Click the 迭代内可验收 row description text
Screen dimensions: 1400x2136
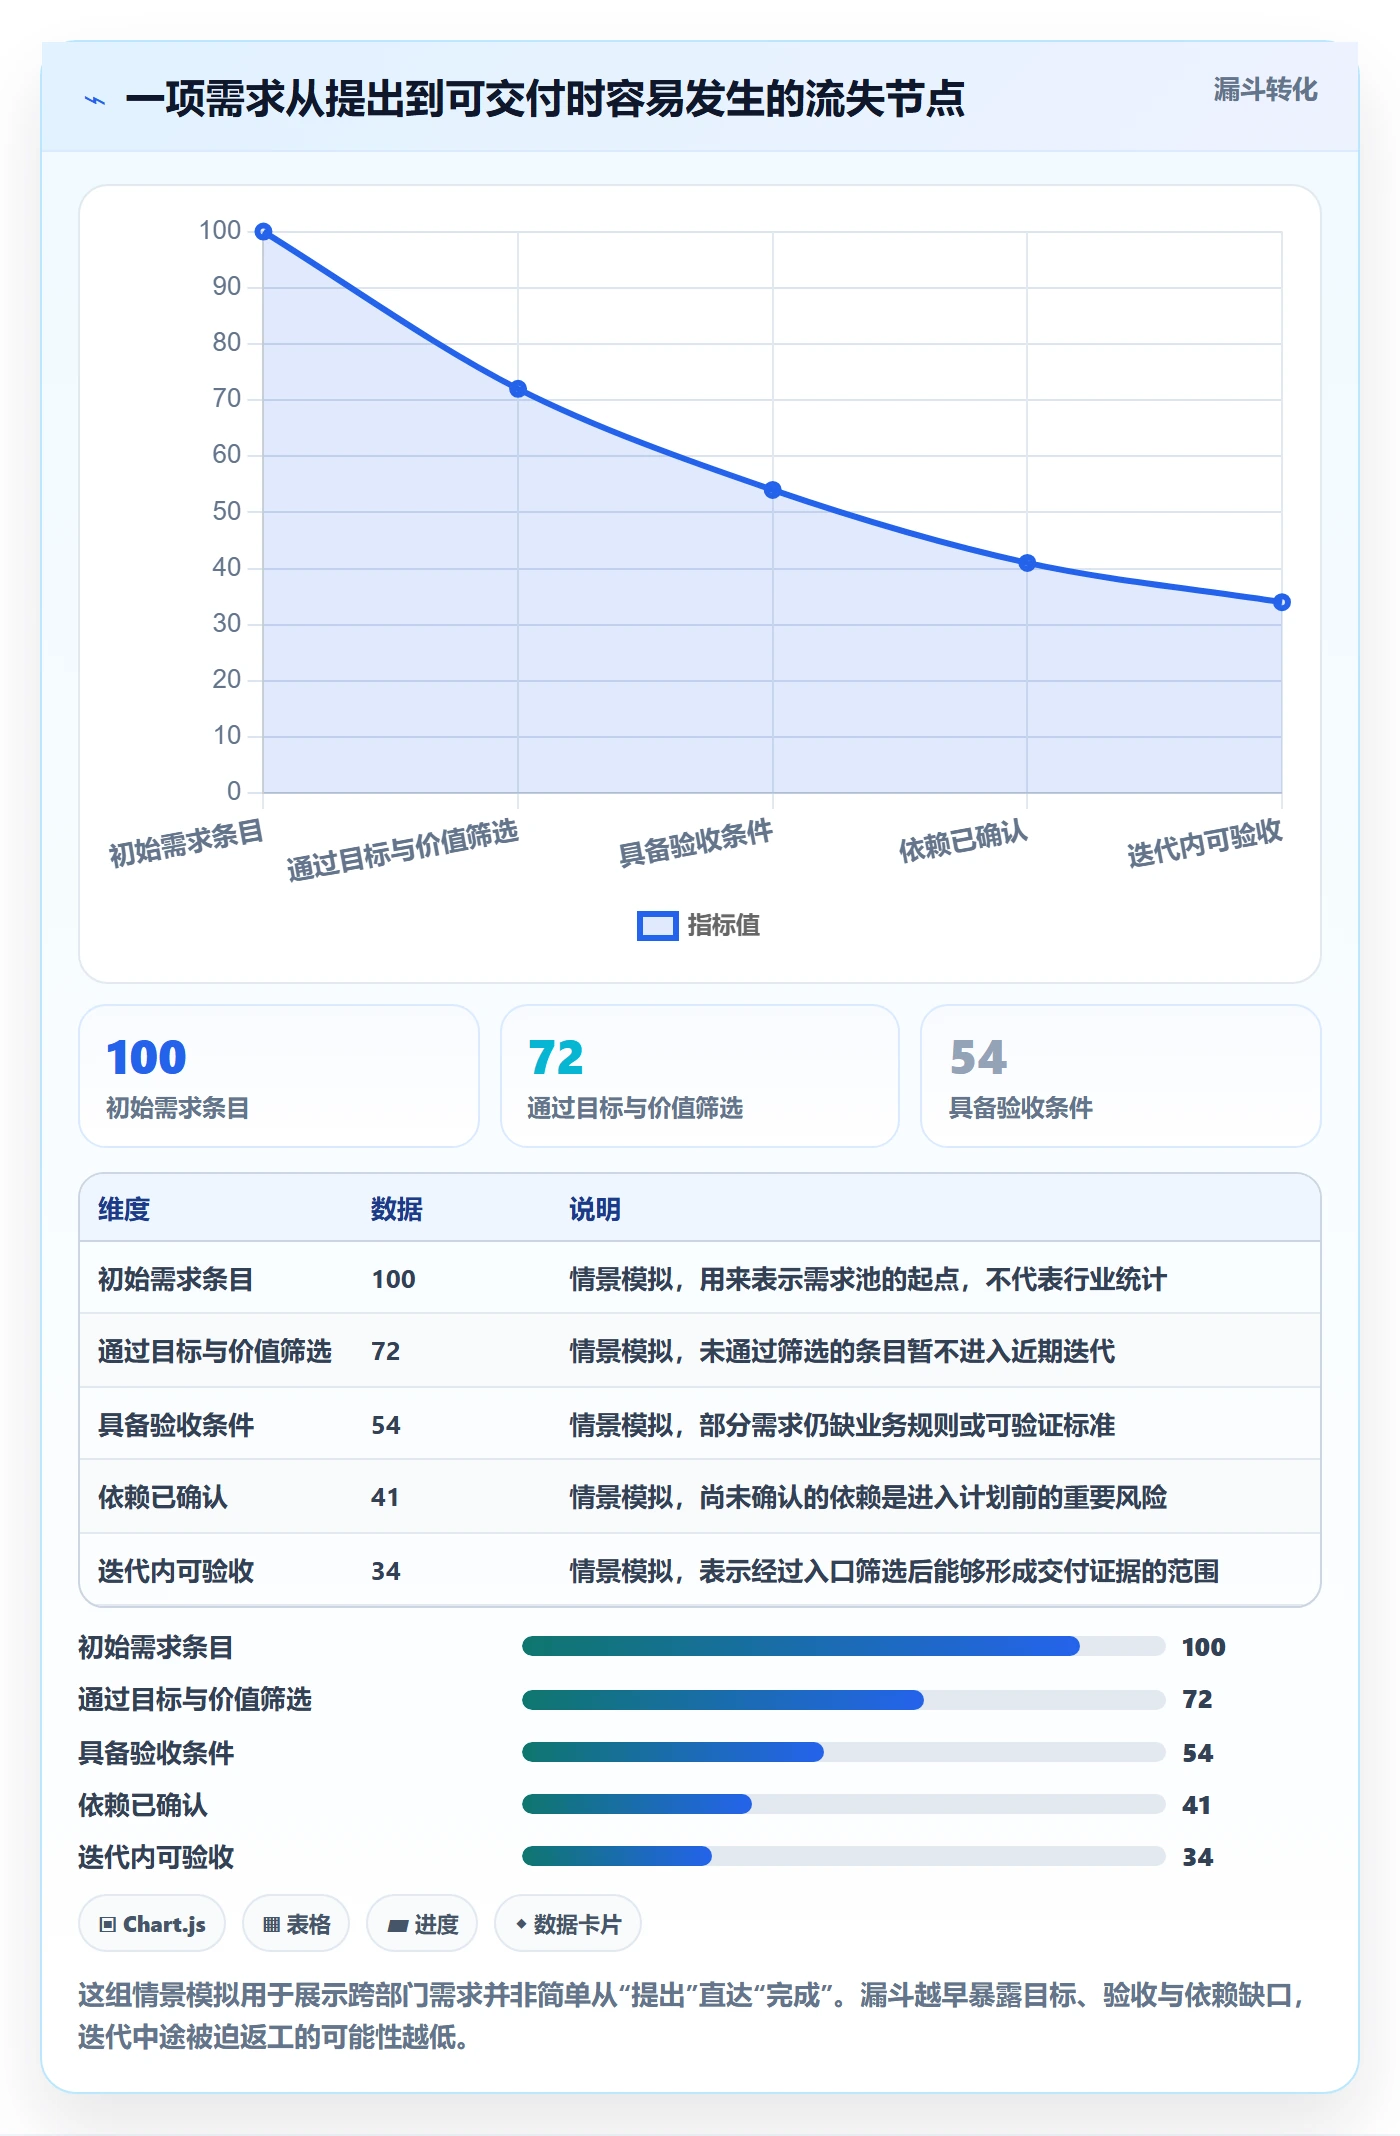pos(894,1571)
